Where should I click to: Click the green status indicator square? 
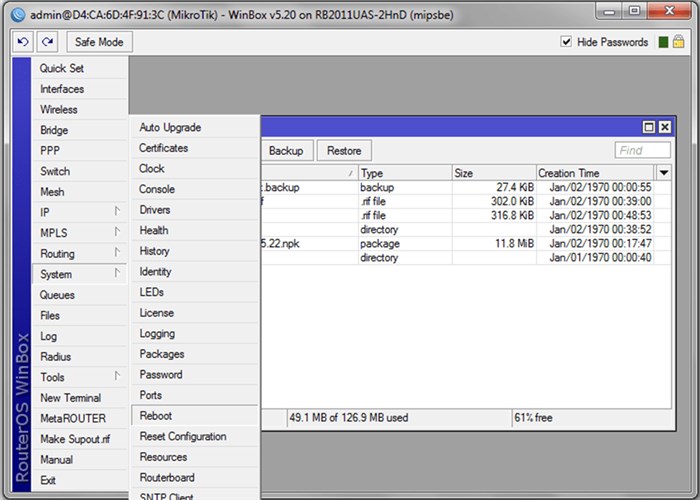[663, 42]
